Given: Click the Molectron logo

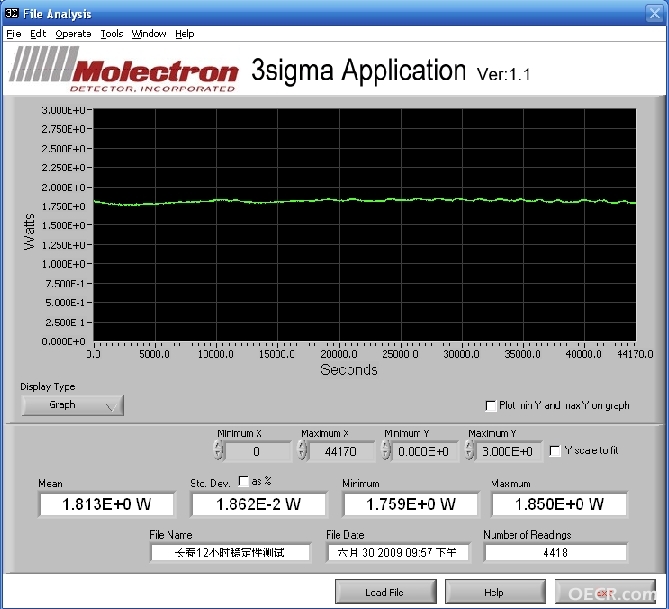Looking at the screenshot, I should pos(124,70).
